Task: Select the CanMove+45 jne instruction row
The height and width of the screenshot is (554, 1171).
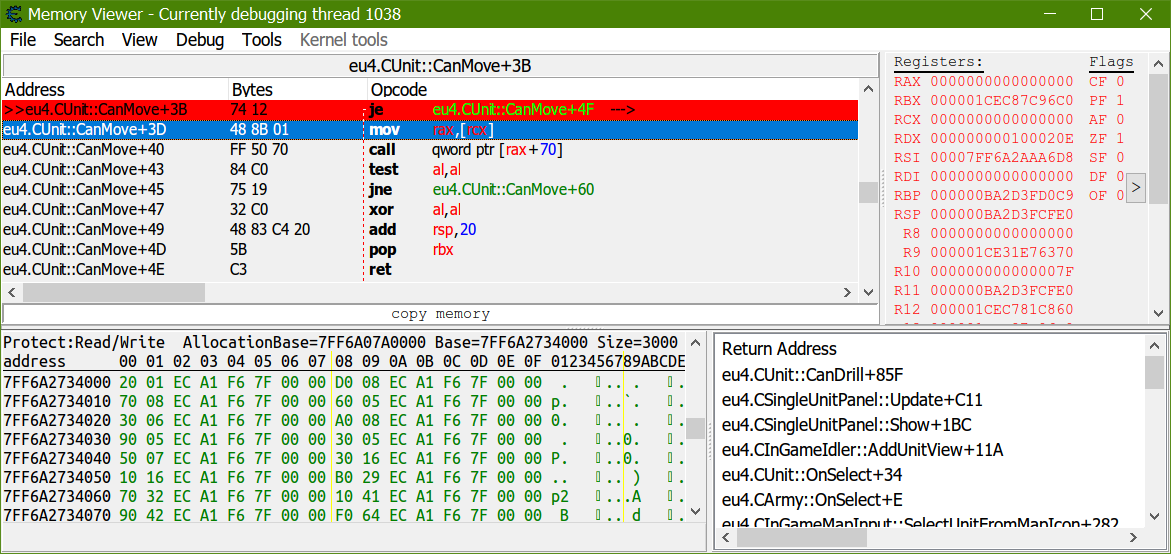Action: [x=430, y=190]
